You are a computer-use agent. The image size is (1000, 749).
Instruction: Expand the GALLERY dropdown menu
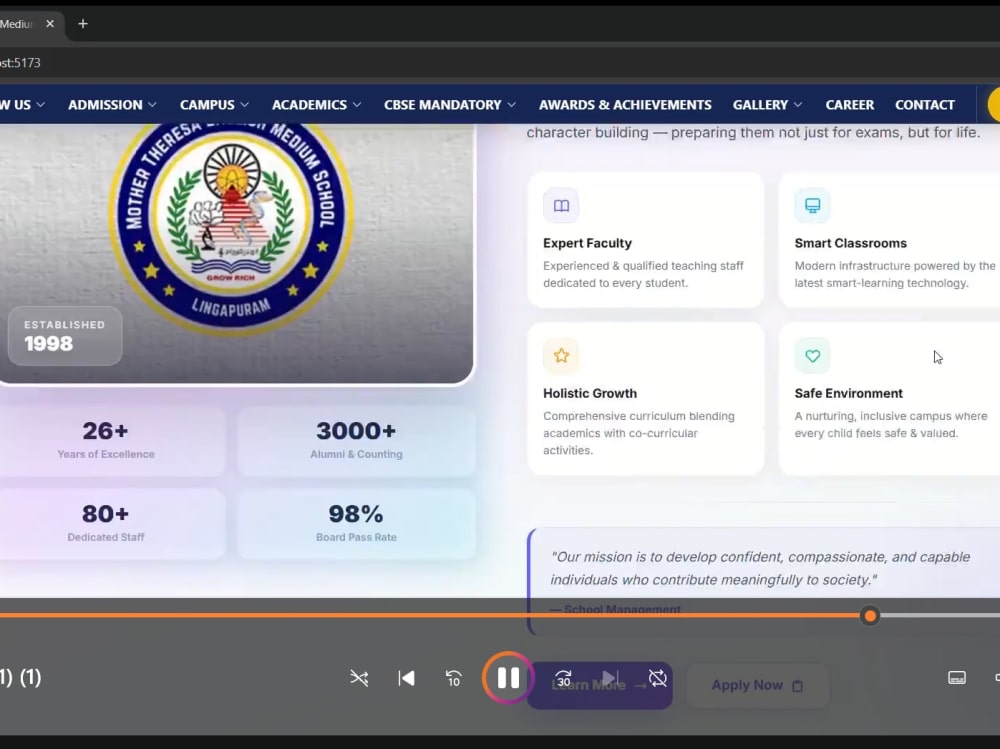(x=767, y=105)
